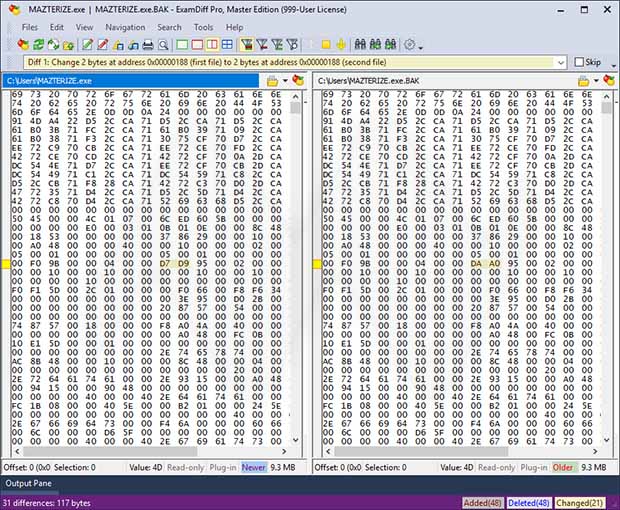Viewport: 620px width, 510px height.
Task: Click the yellow square current diff icon
Action: pyautogui.click(x=326, y=45)
